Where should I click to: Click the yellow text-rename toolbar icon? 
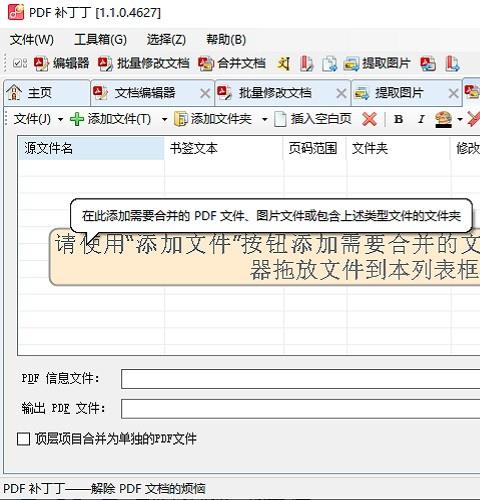coord(284,63)
